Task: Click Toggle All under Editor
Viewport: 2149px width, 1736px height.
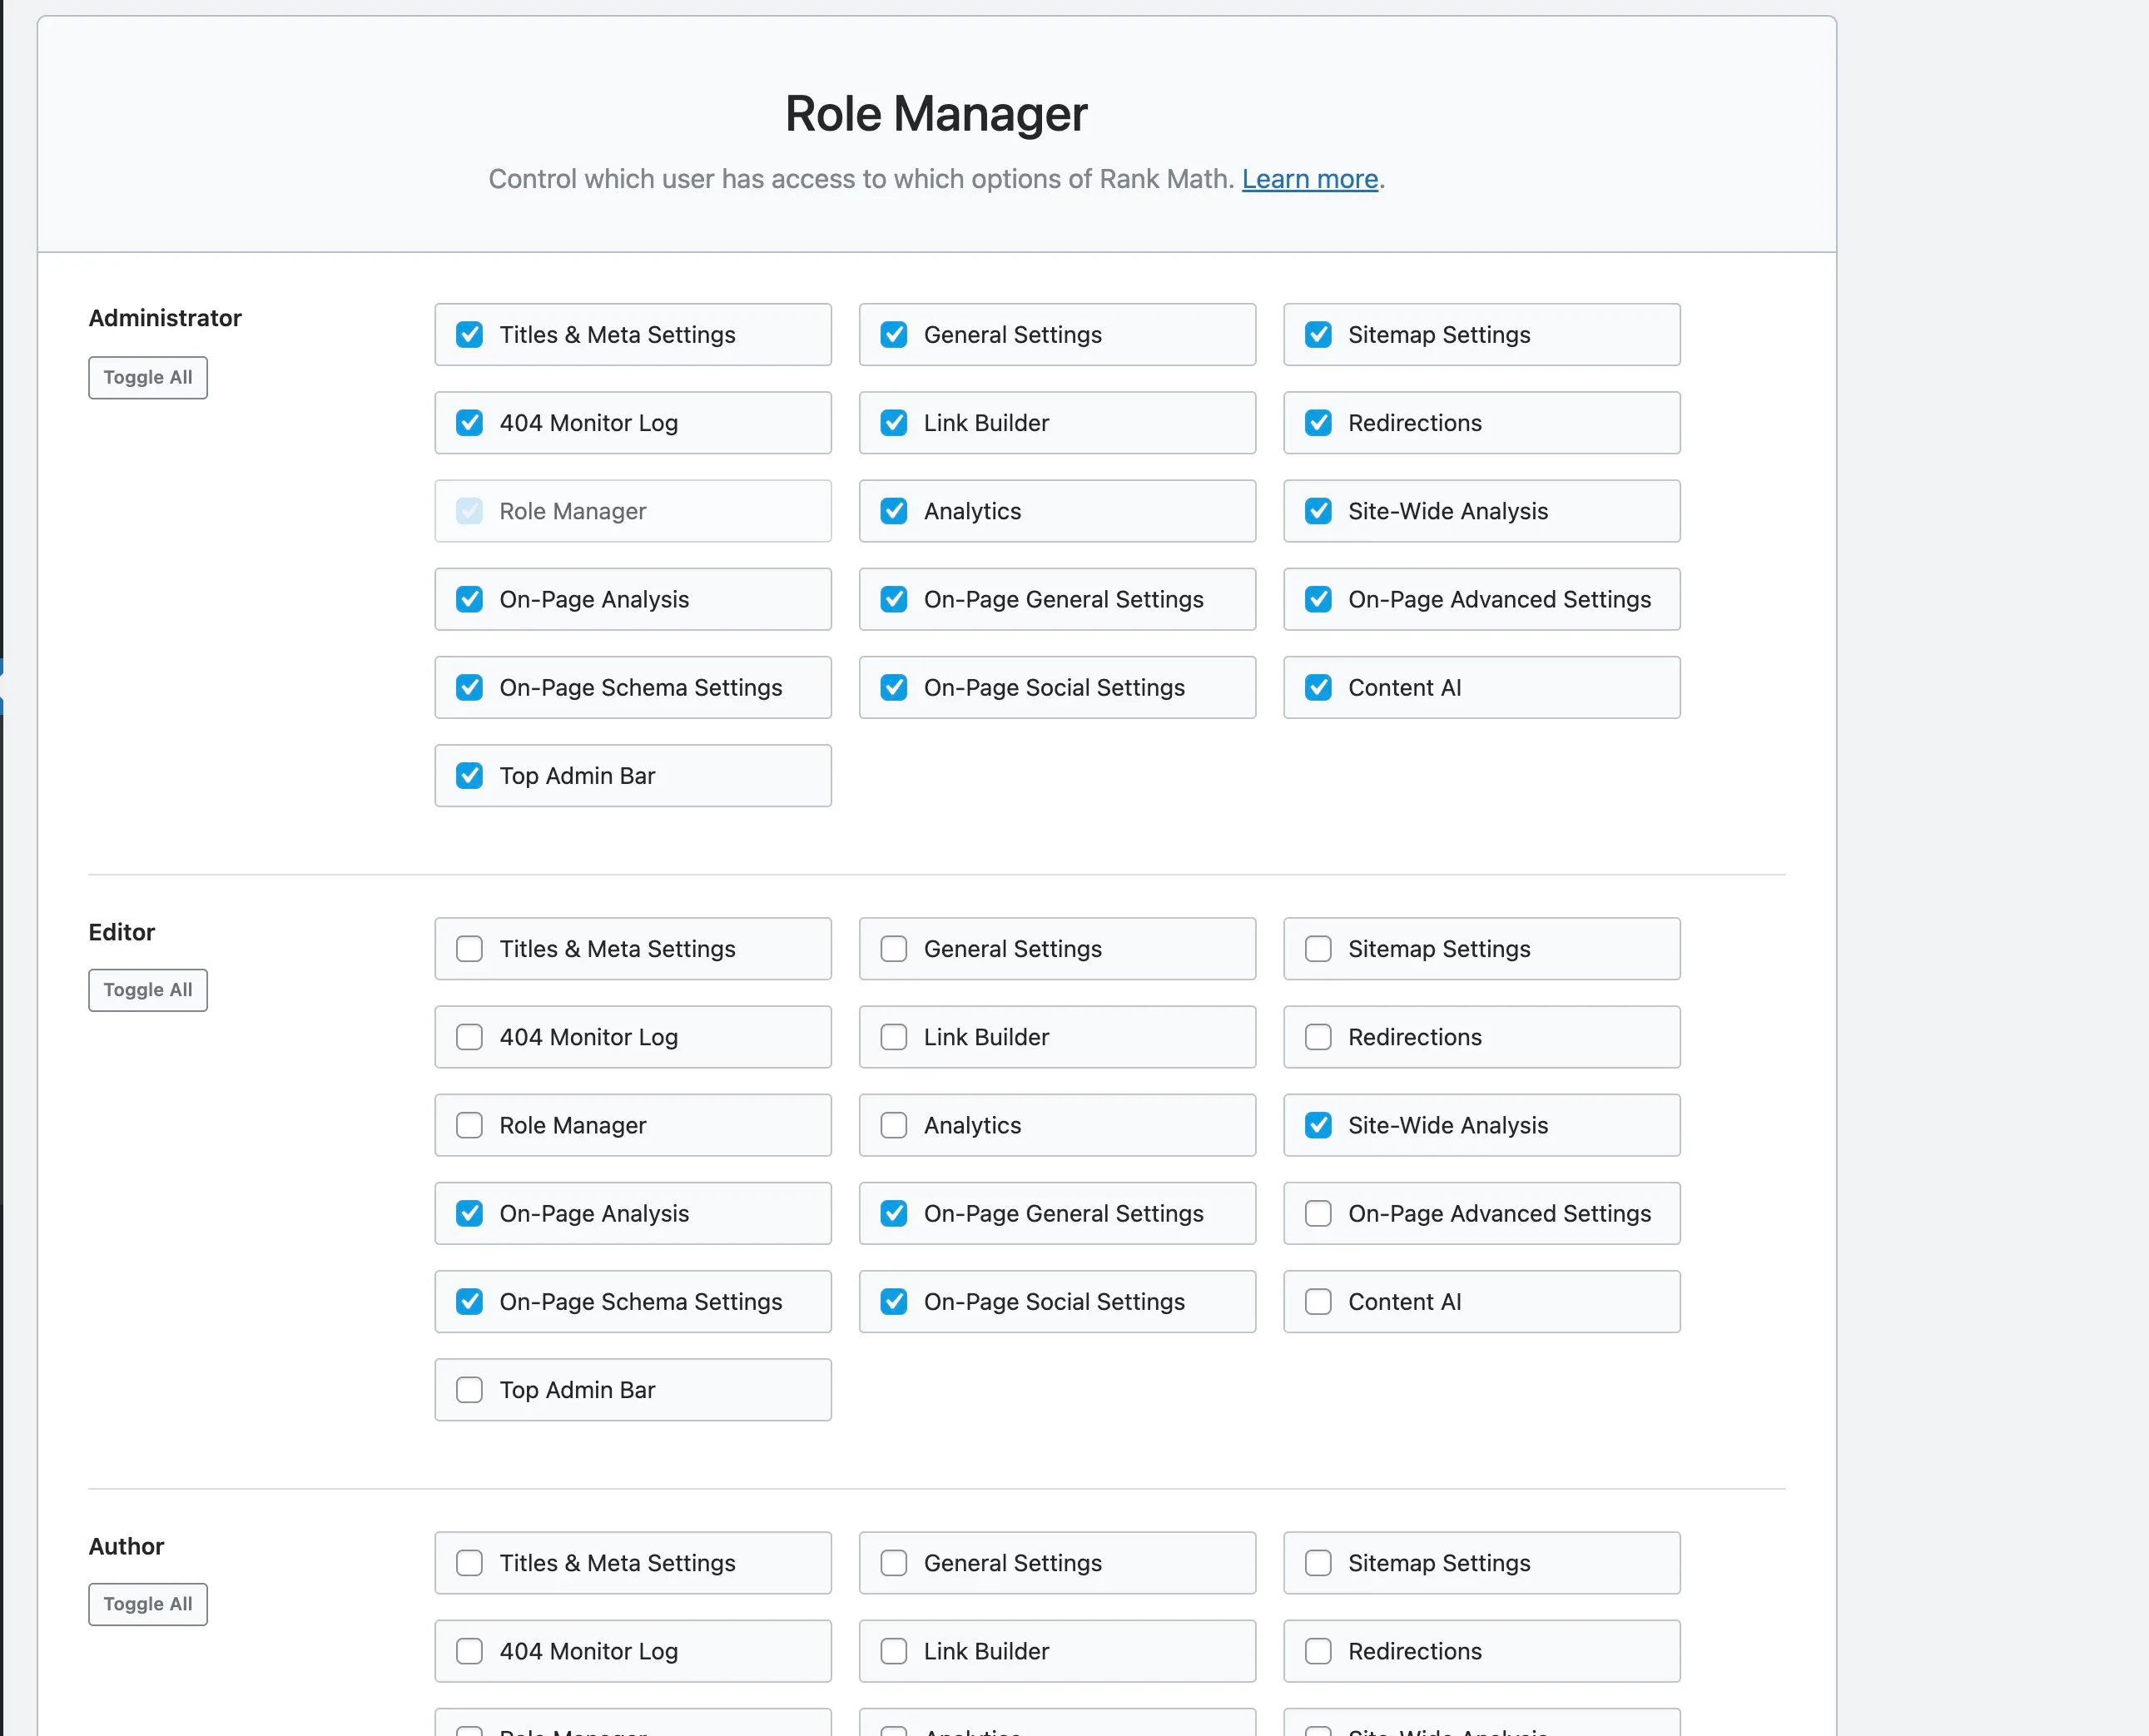Action: point(148,990)
